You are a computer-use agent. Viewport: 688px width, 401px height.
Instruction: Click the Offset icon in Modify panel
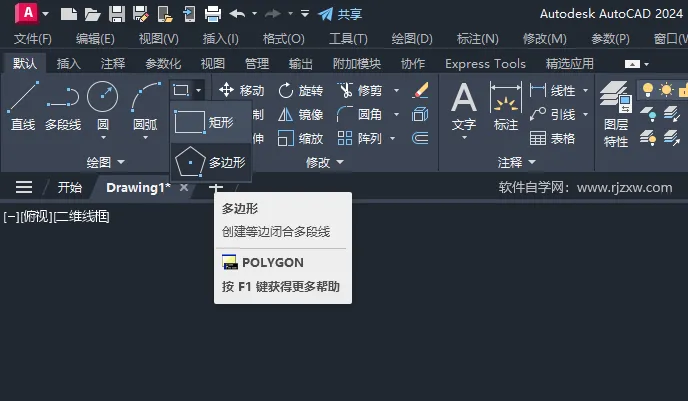pyautogui.click(x=420, y=139)
